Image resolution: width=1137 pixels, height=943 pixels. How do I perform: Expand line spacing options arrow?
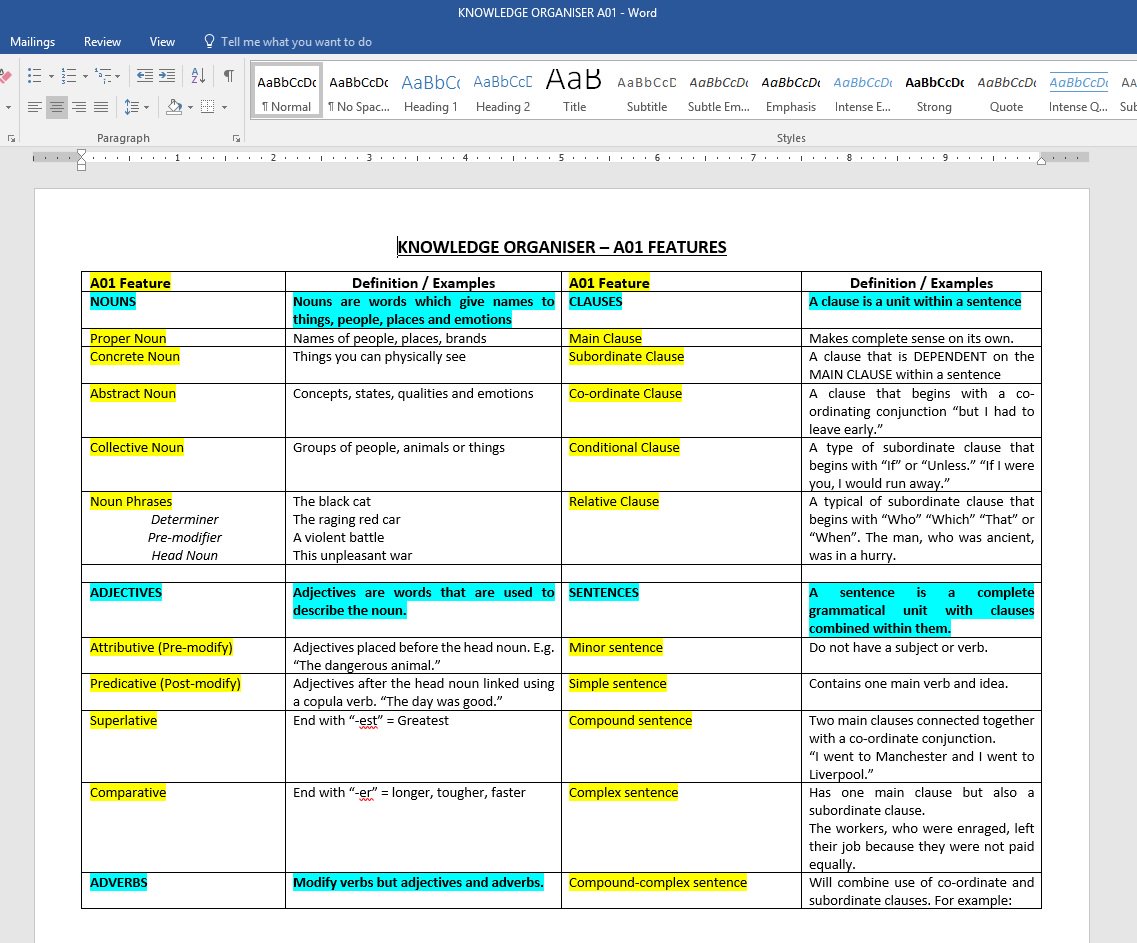(146, 107)
